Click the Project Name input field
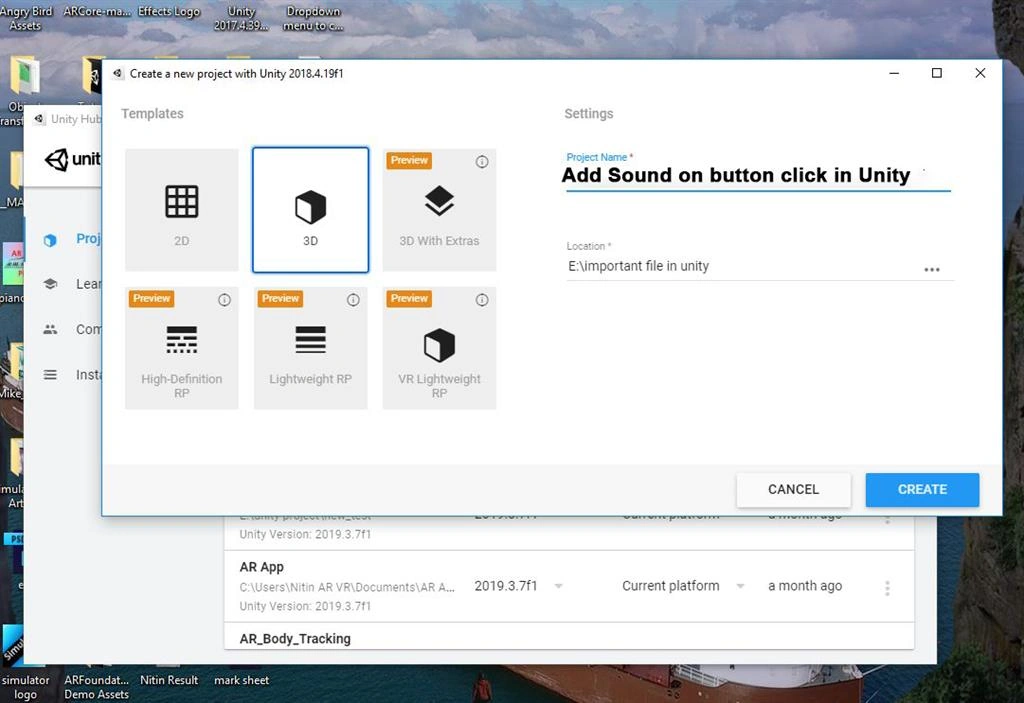Viewport: 1024px width, 703px height. (758, 176)
